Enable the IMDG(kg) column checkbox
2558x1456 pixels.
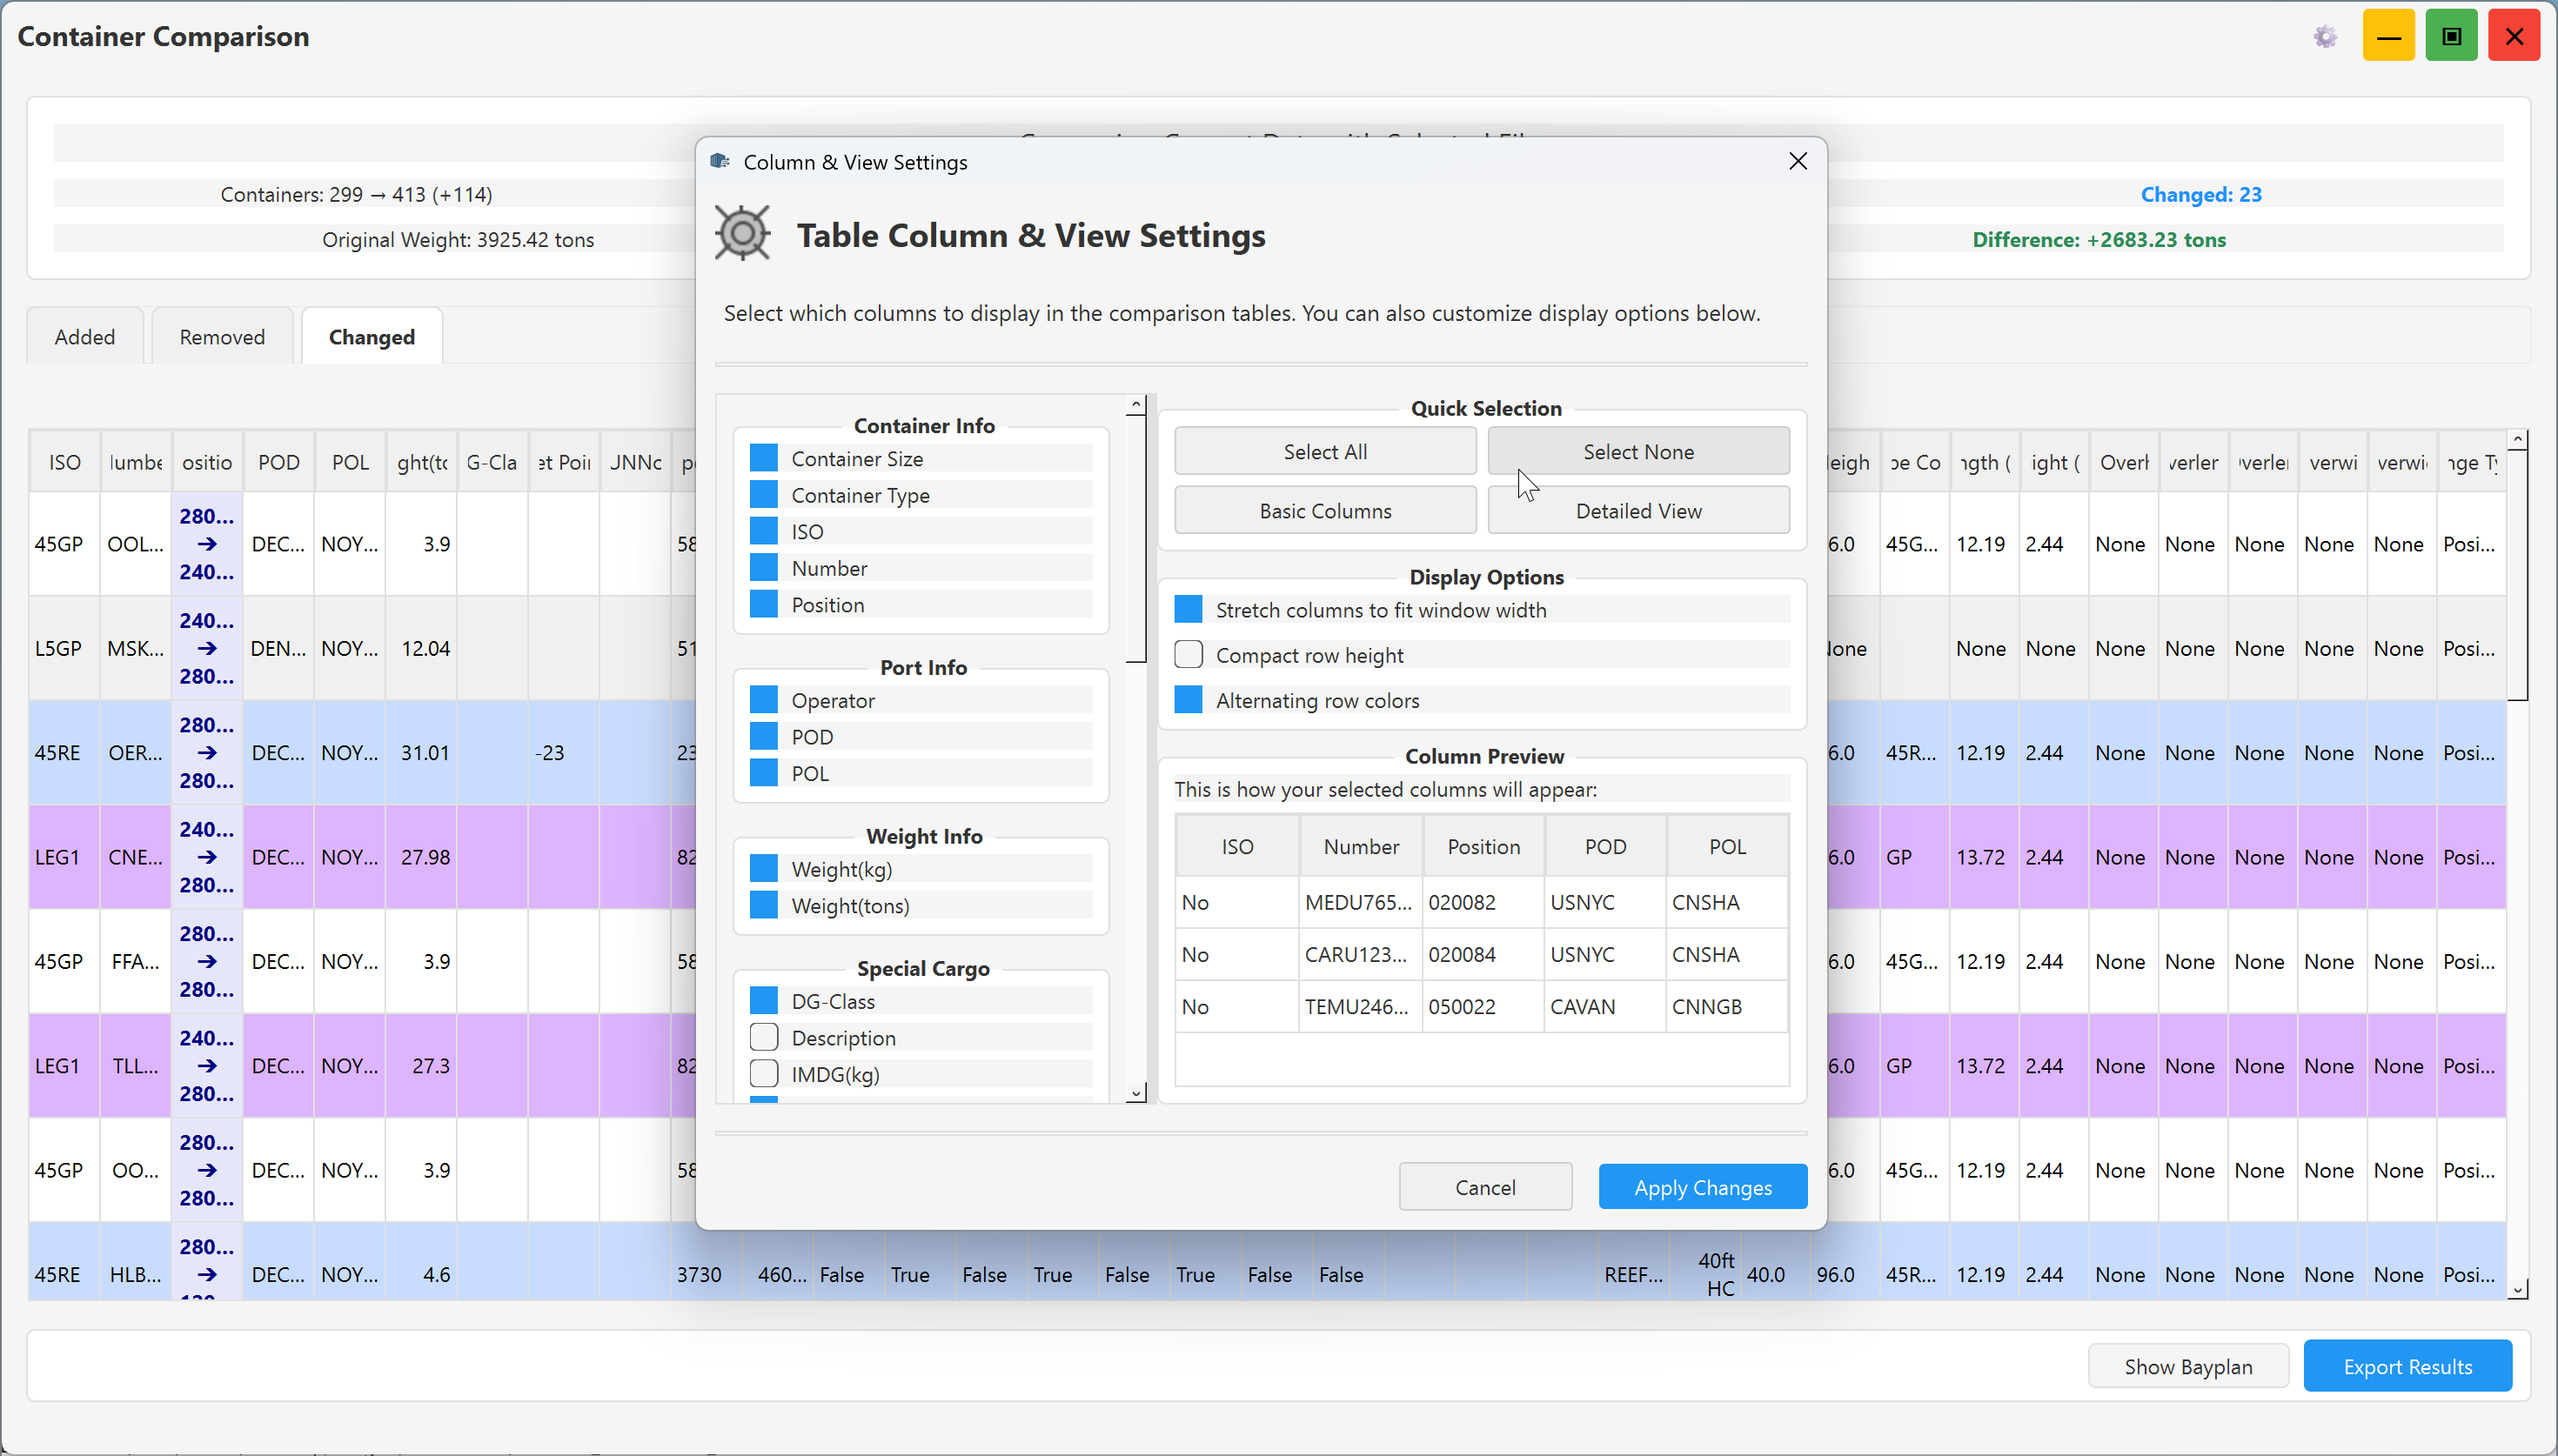click(x=764, y=1074)
